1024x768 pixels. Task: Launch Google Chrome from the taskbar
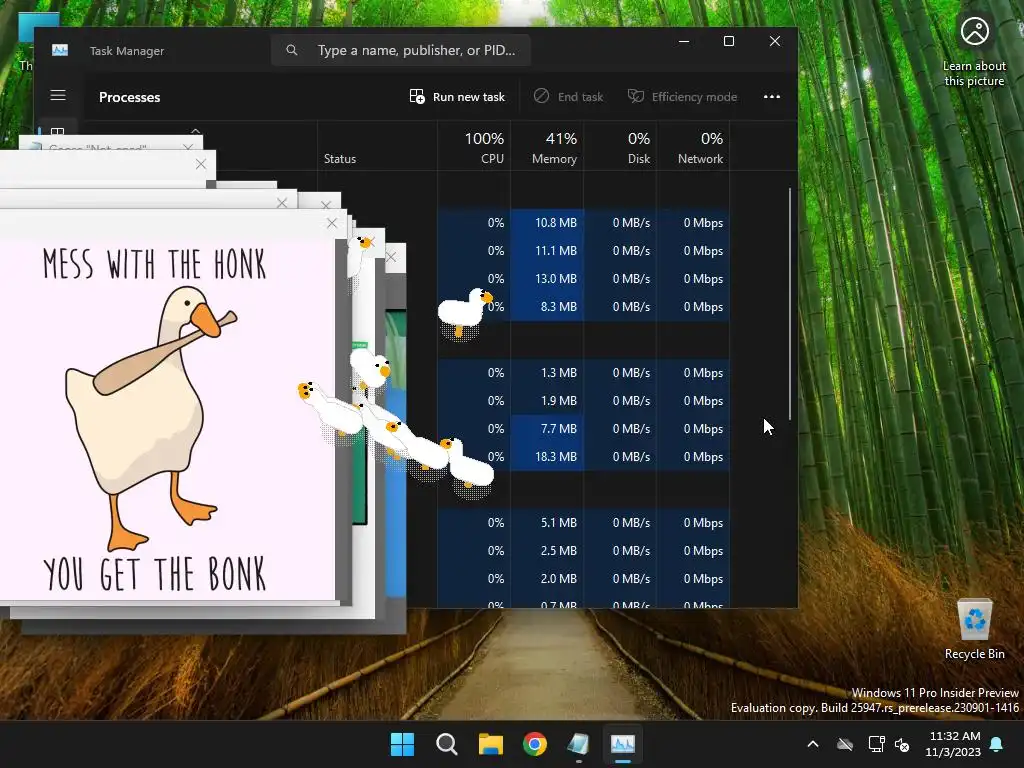click(x=535, y=744)
